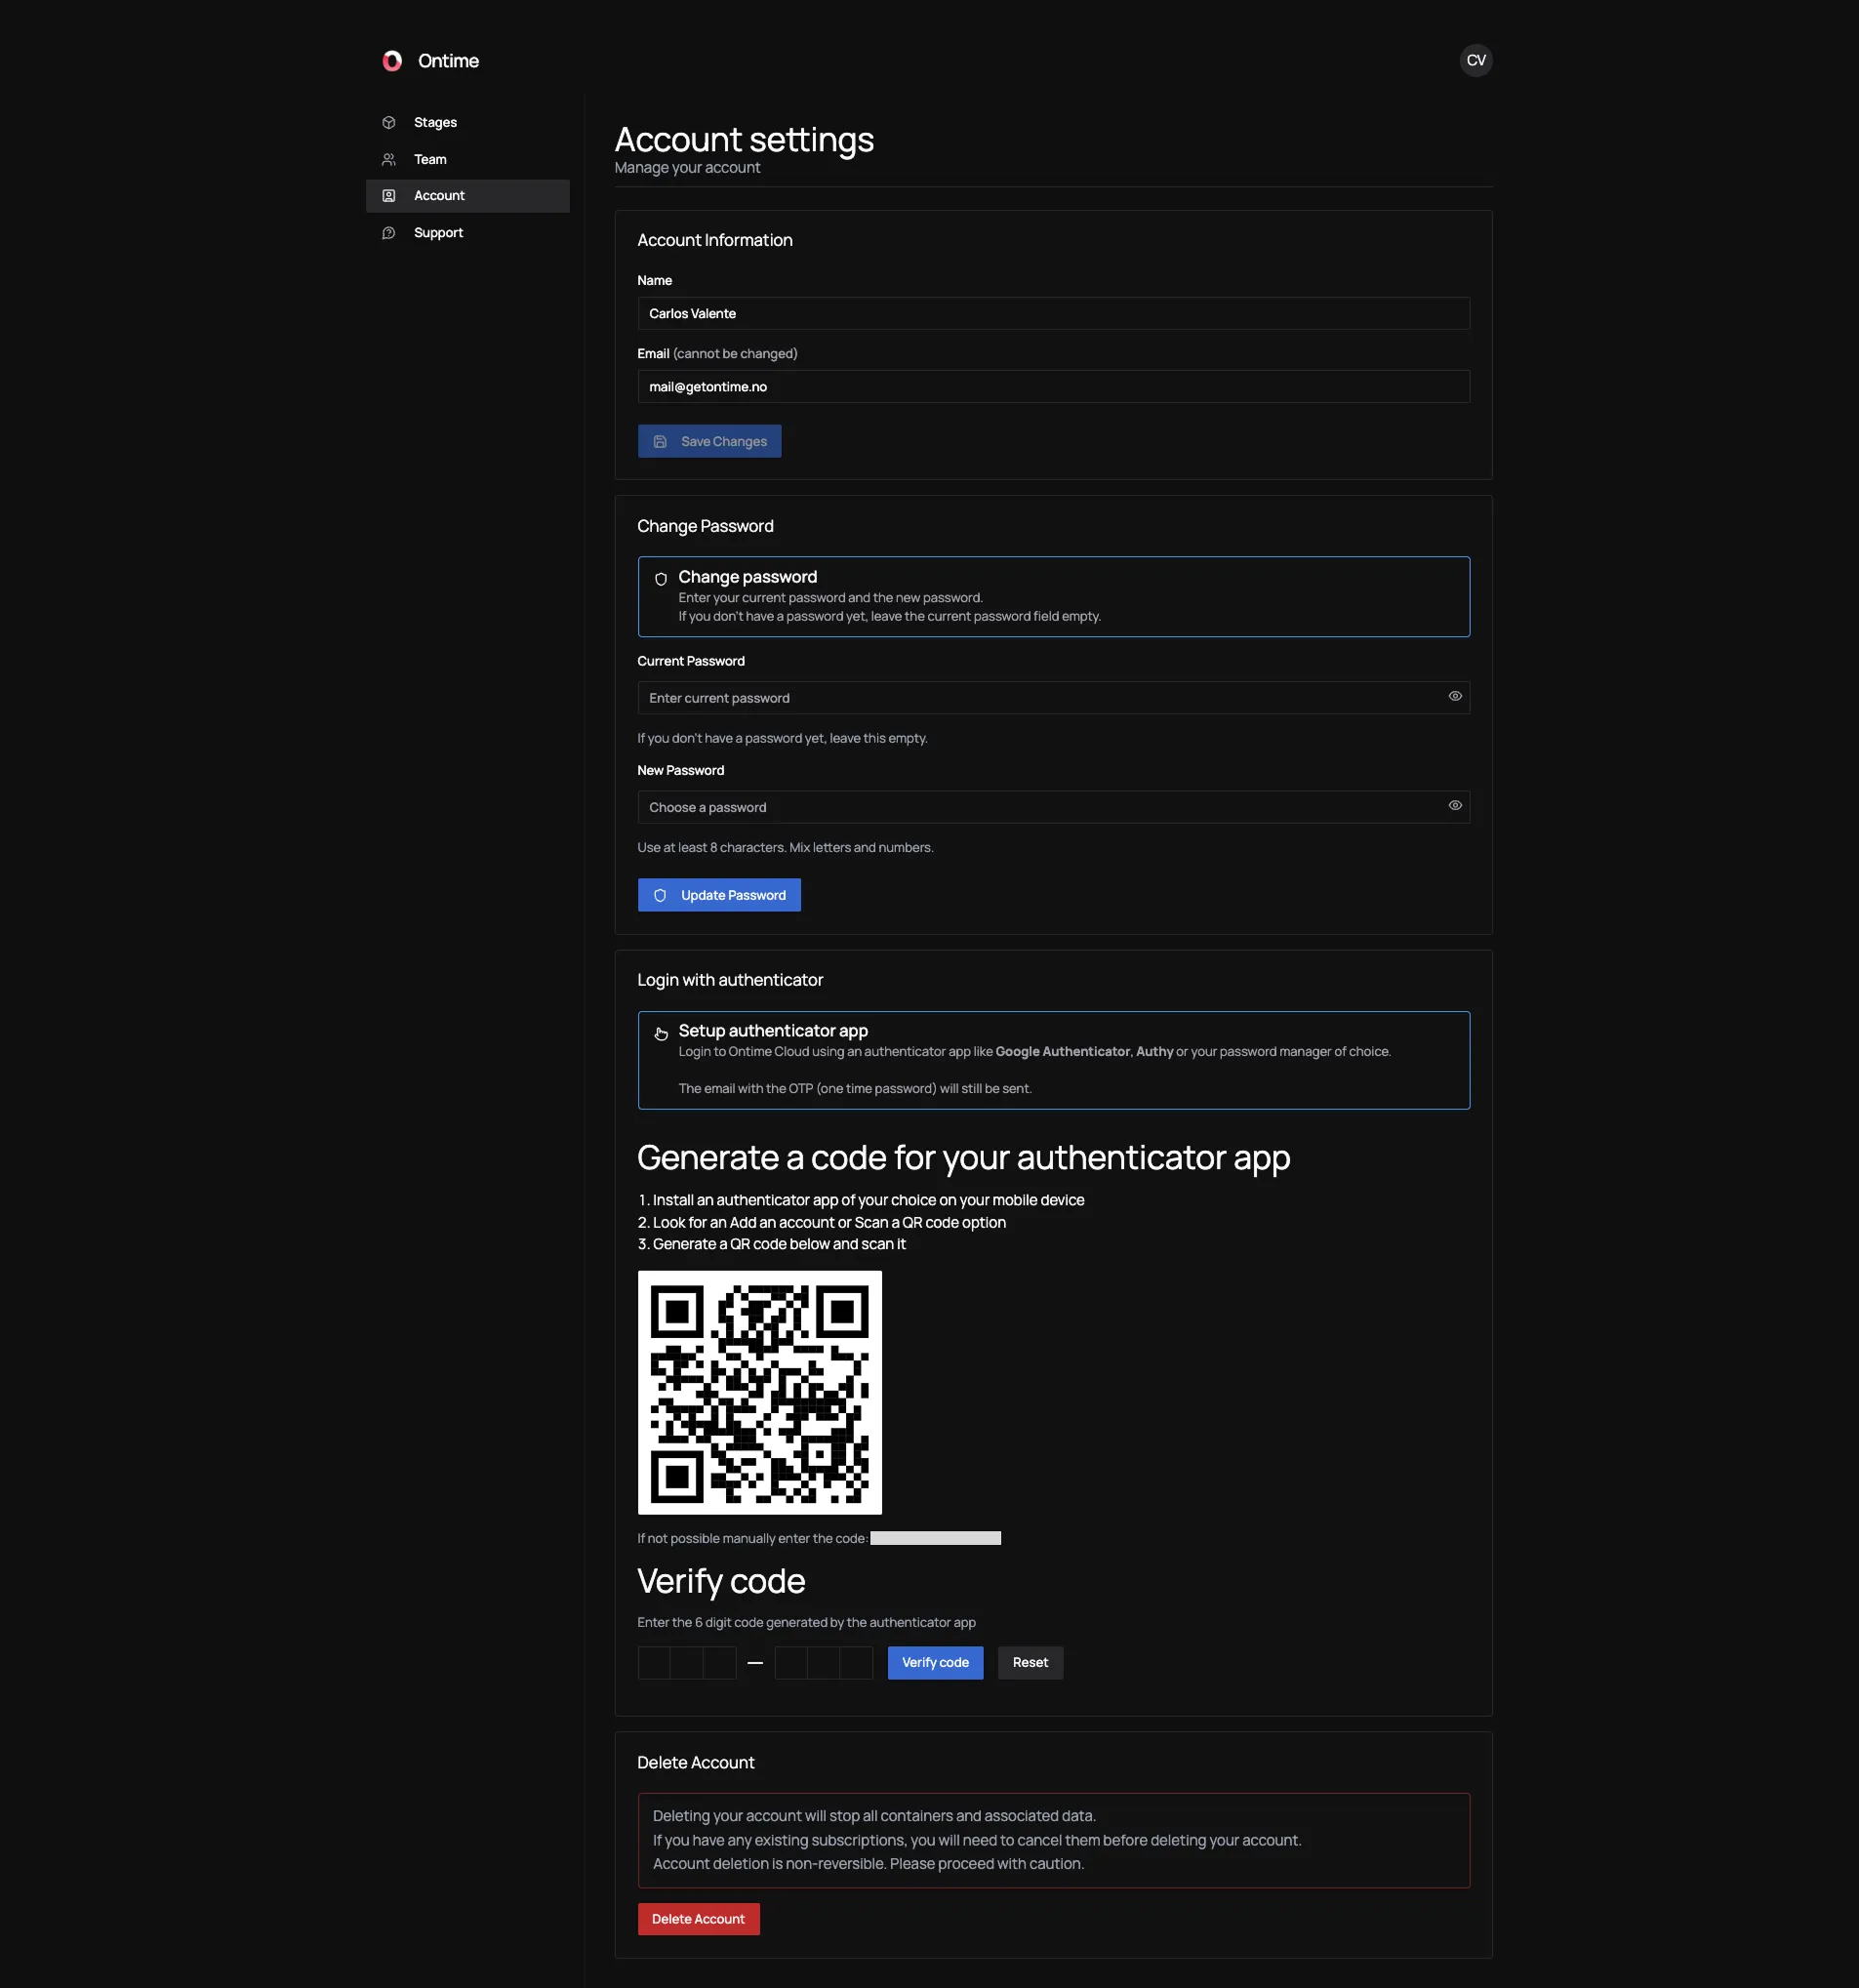
Task: Select the Account icon in the sidebar
Action: 389,195
